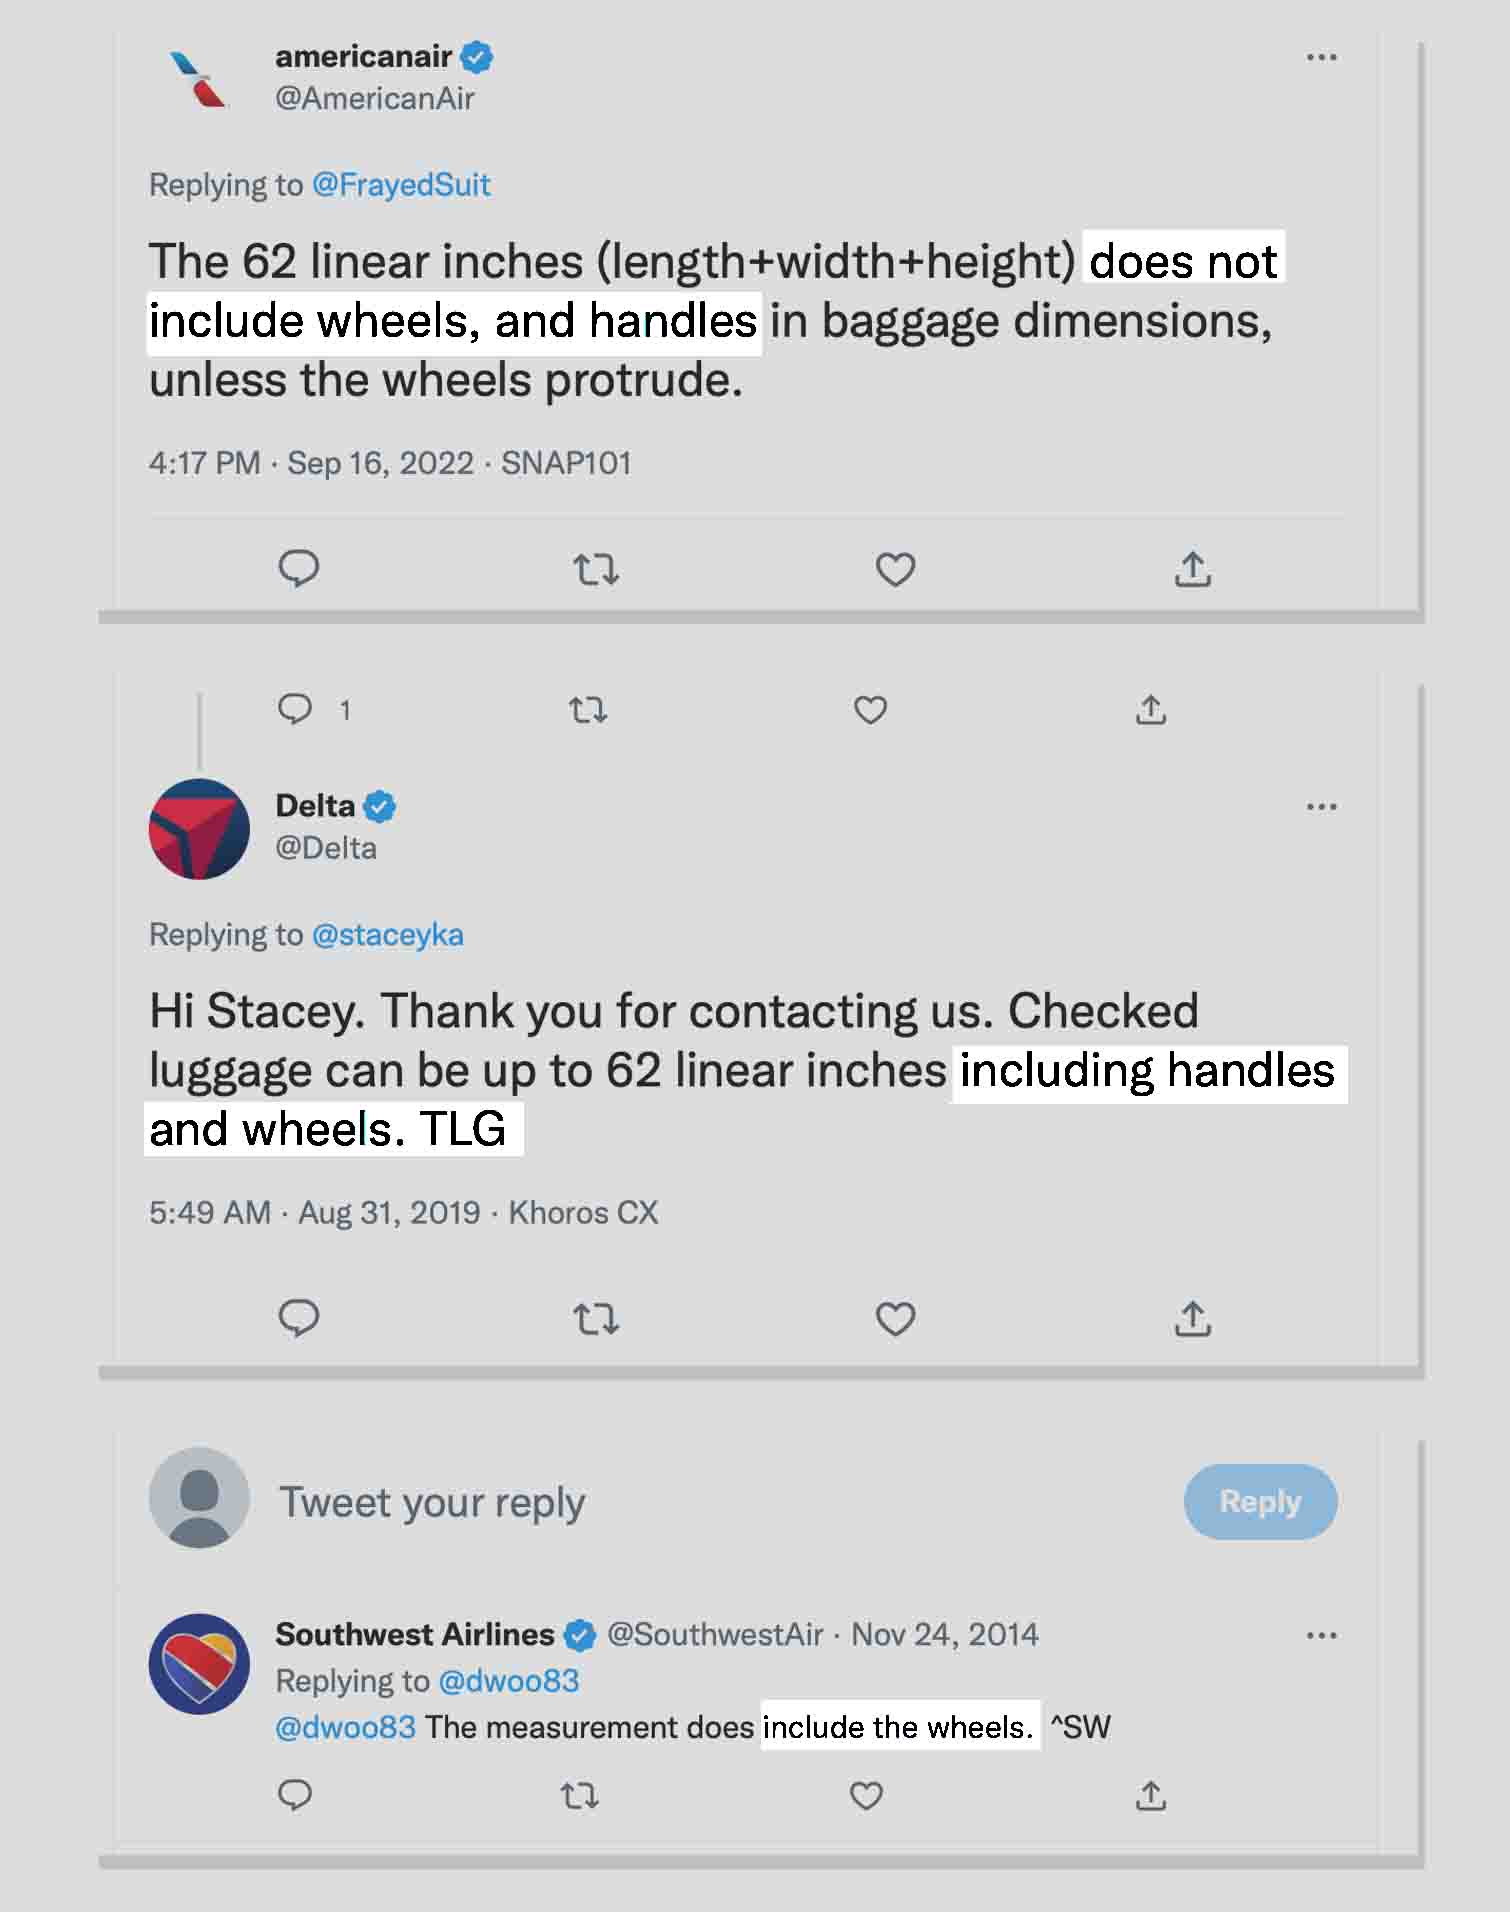Image resolution: width=1510 pixels, height=1912 pixels.
Task: Open more options menu on Delta tweet
Action: pyautogui.click(x=1321, y=807)
